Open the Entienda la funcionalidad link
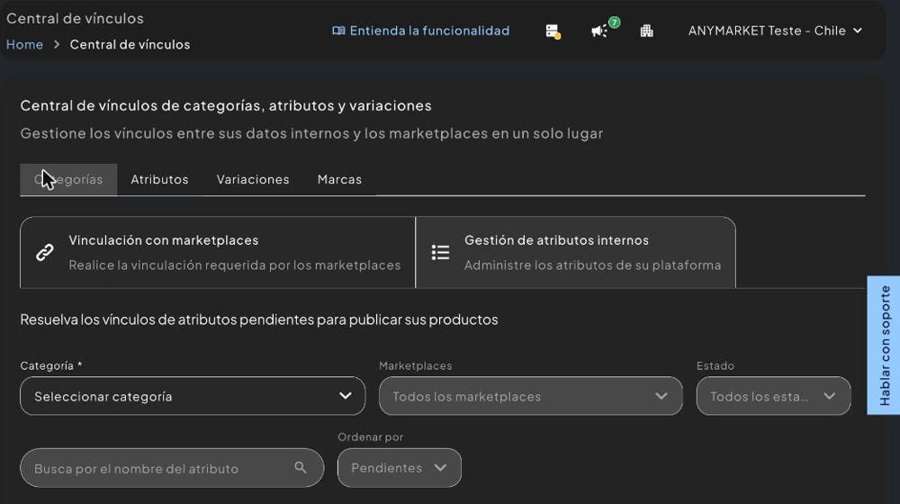 click(421, 30)
